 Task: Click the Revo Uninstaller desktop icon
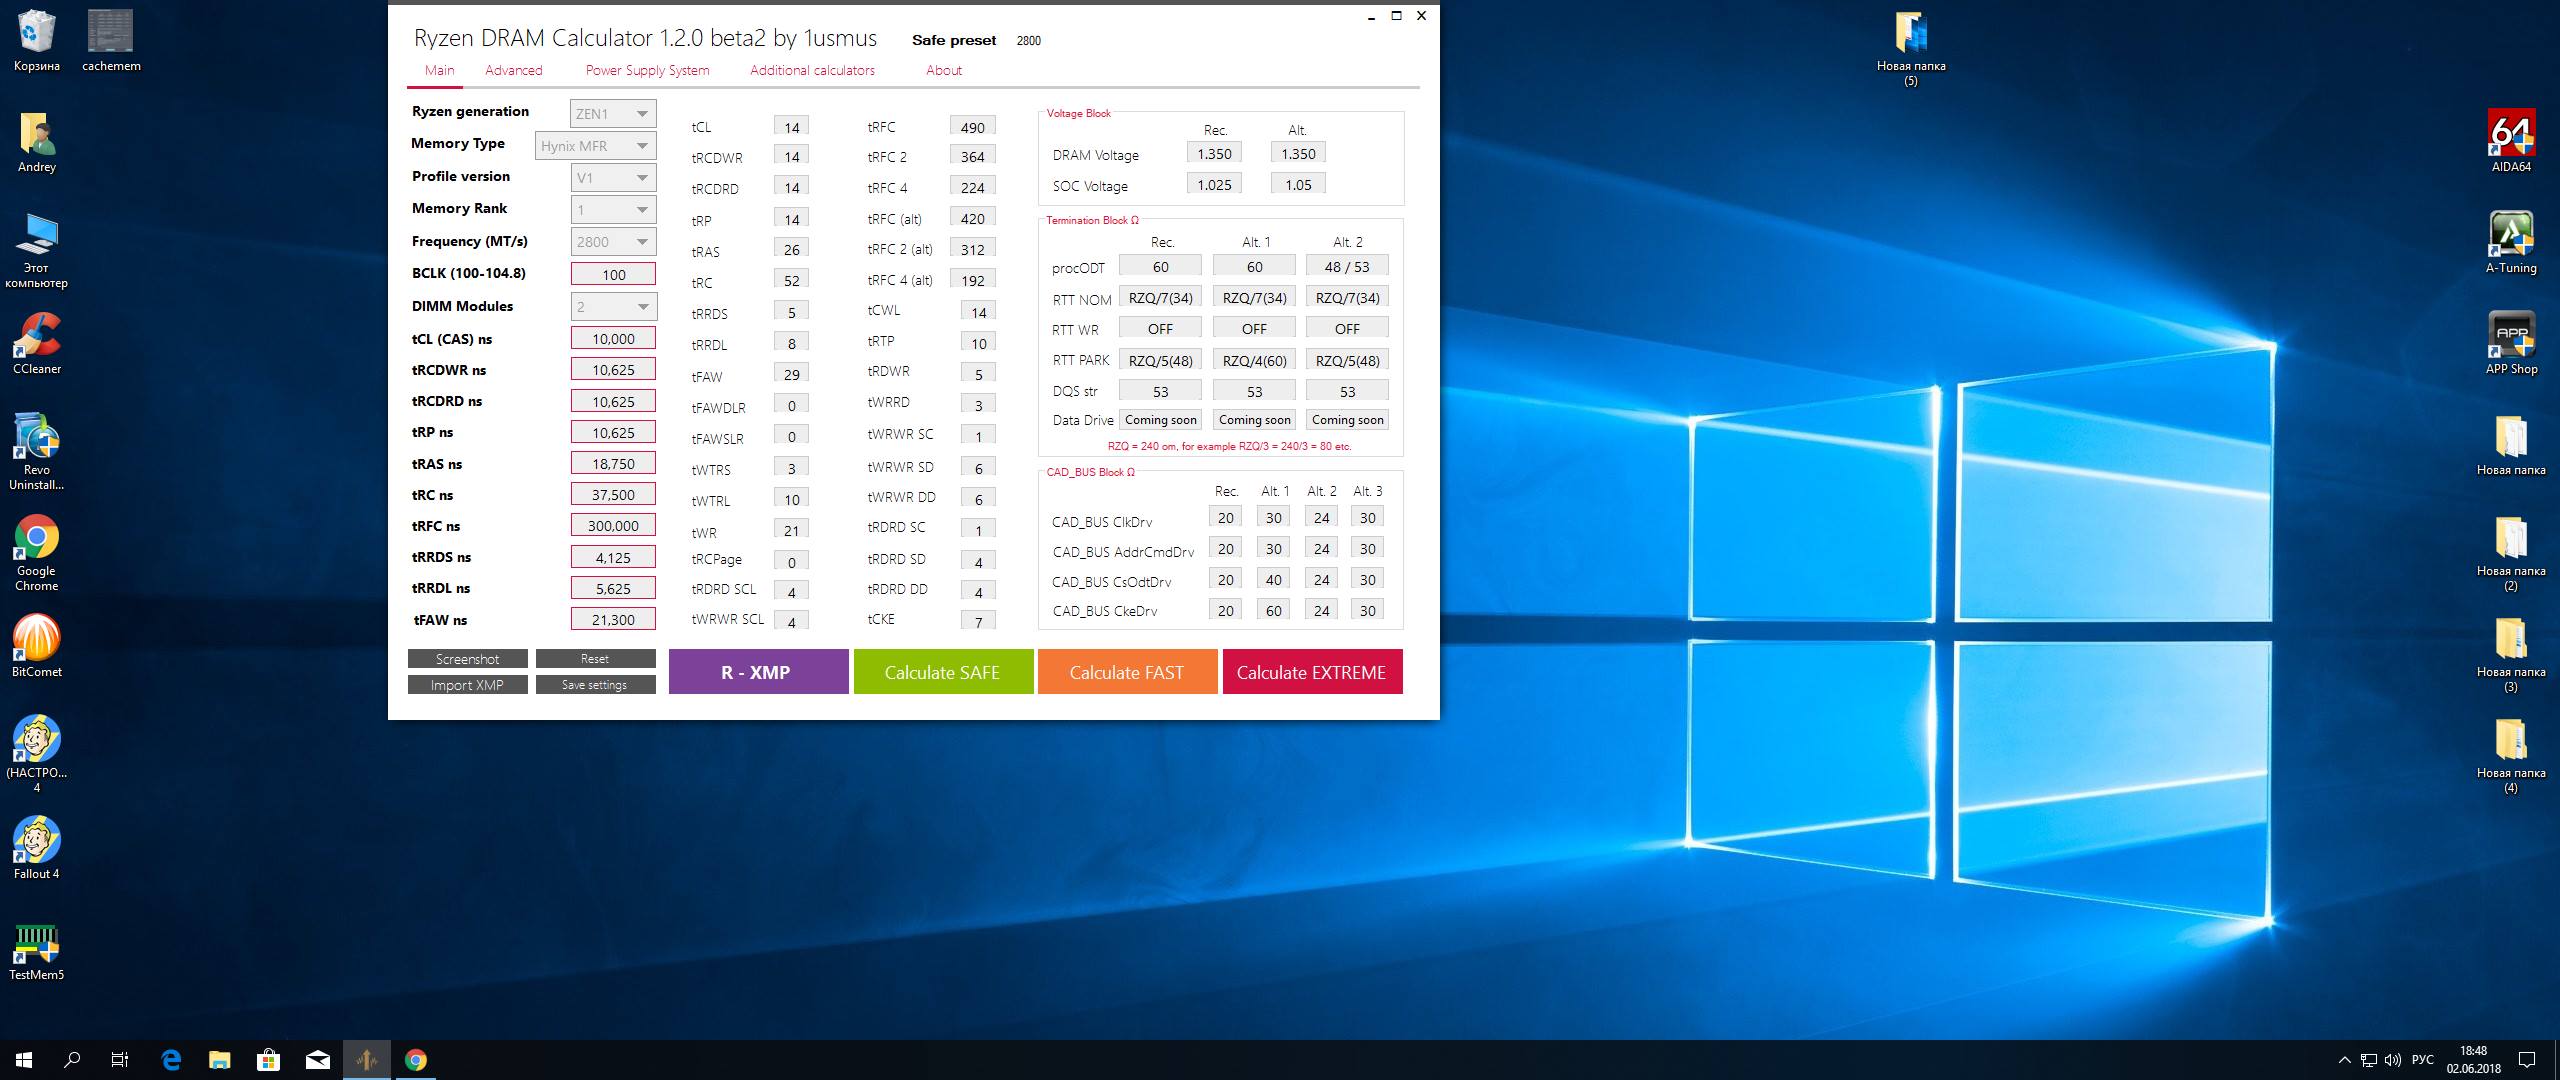[x=37, y=437]
